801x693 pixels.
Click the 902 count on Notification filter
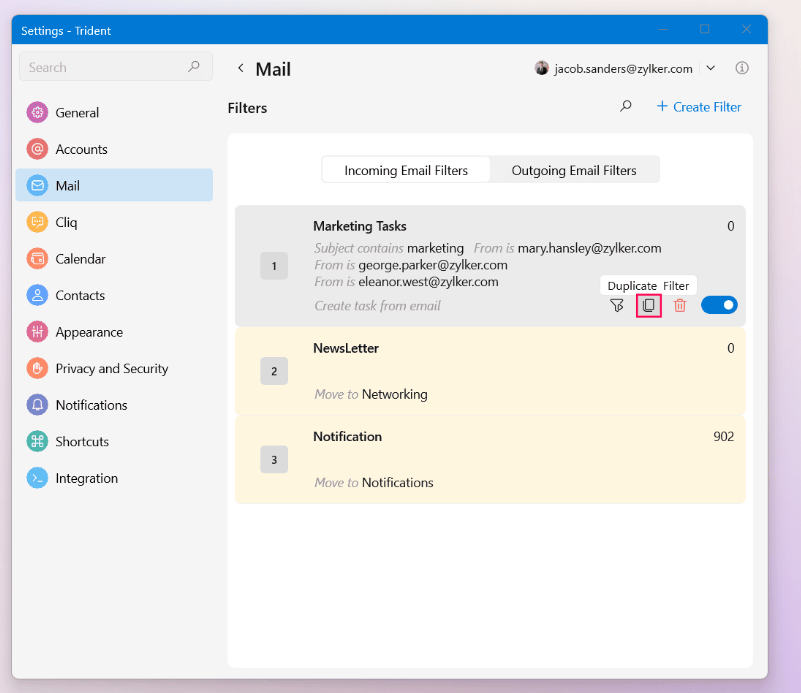723,436
